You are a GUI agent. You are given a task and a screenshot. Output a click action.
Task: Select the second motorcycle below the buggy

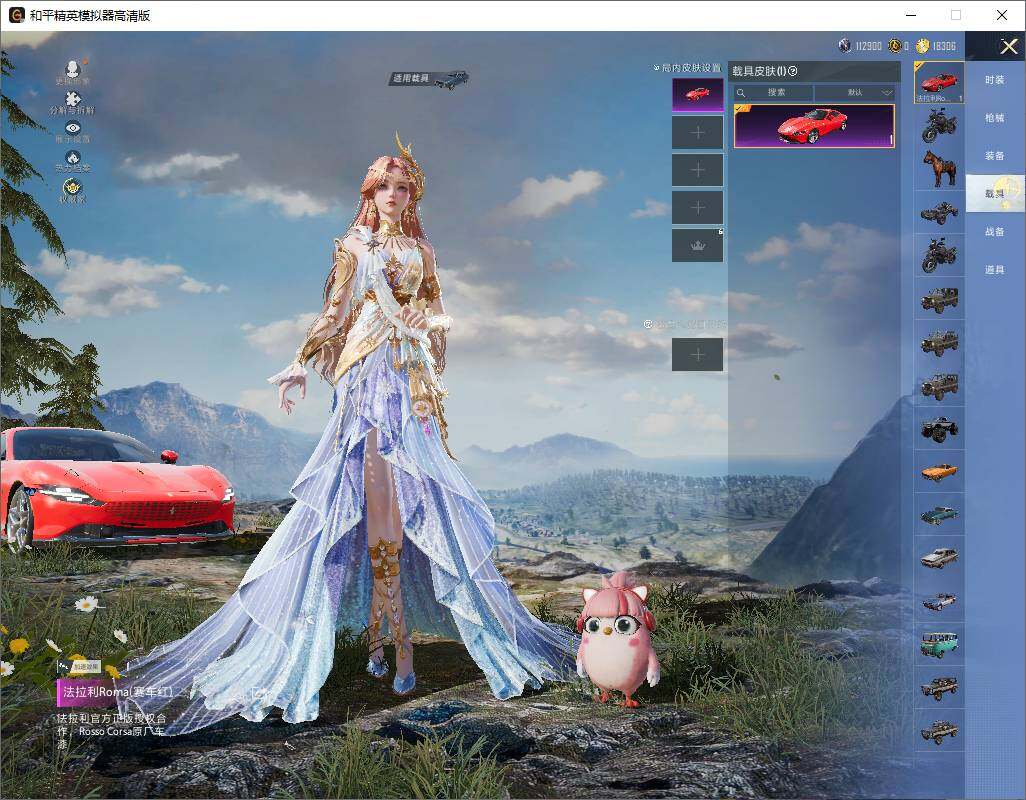939,254
